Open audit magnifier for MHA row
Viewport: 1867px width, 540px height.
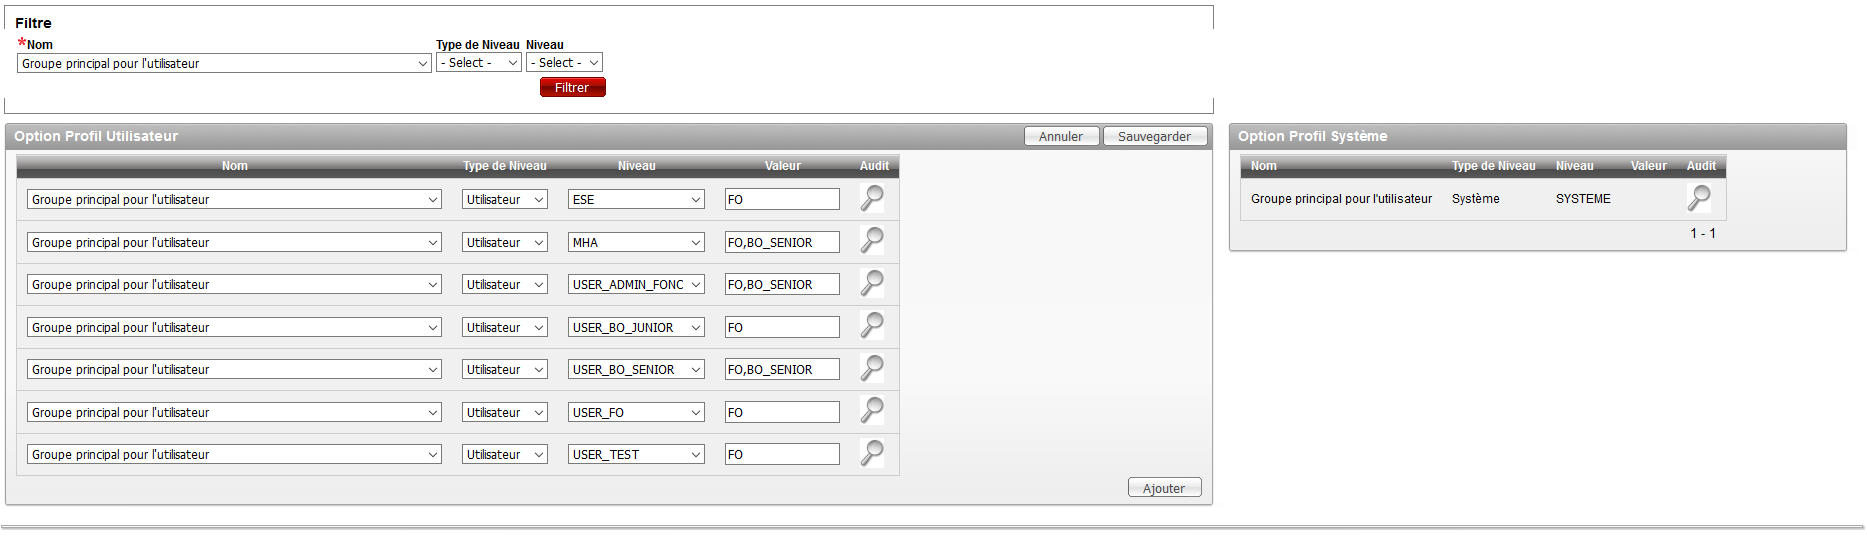[x=872, y=241]
